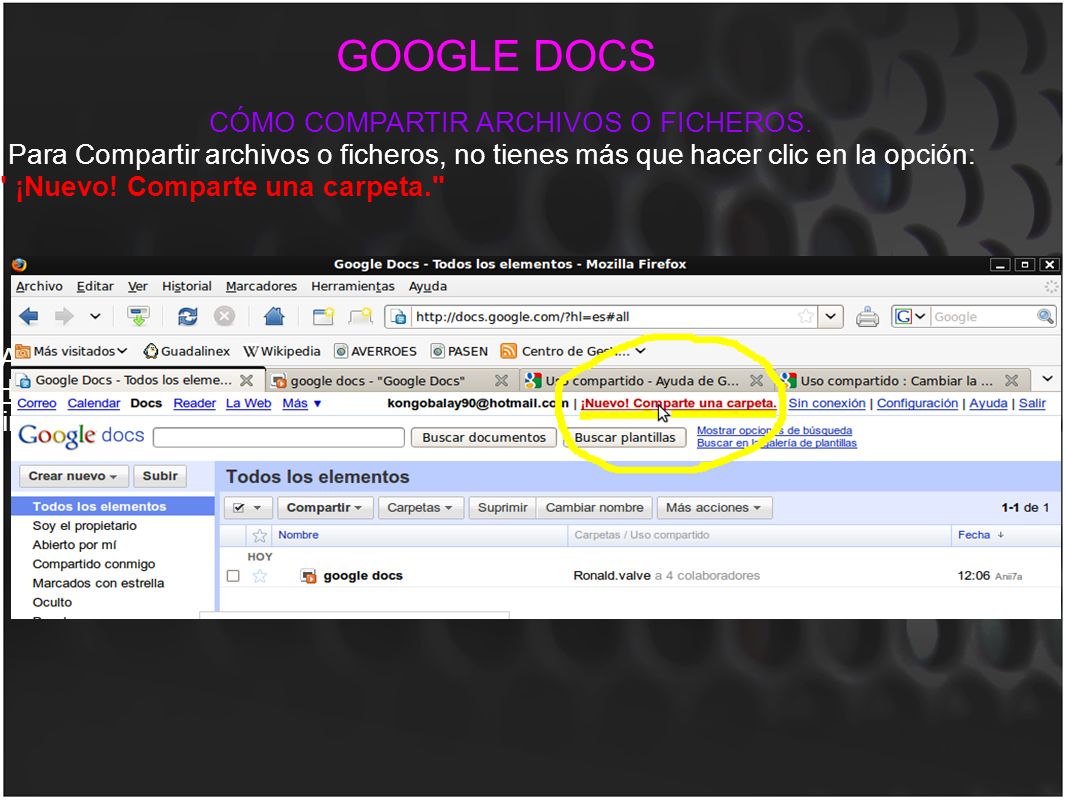Open the Crear nuevo dropdown
The height and width of the screenshot is (800, 1066).
tap(74, 476)
